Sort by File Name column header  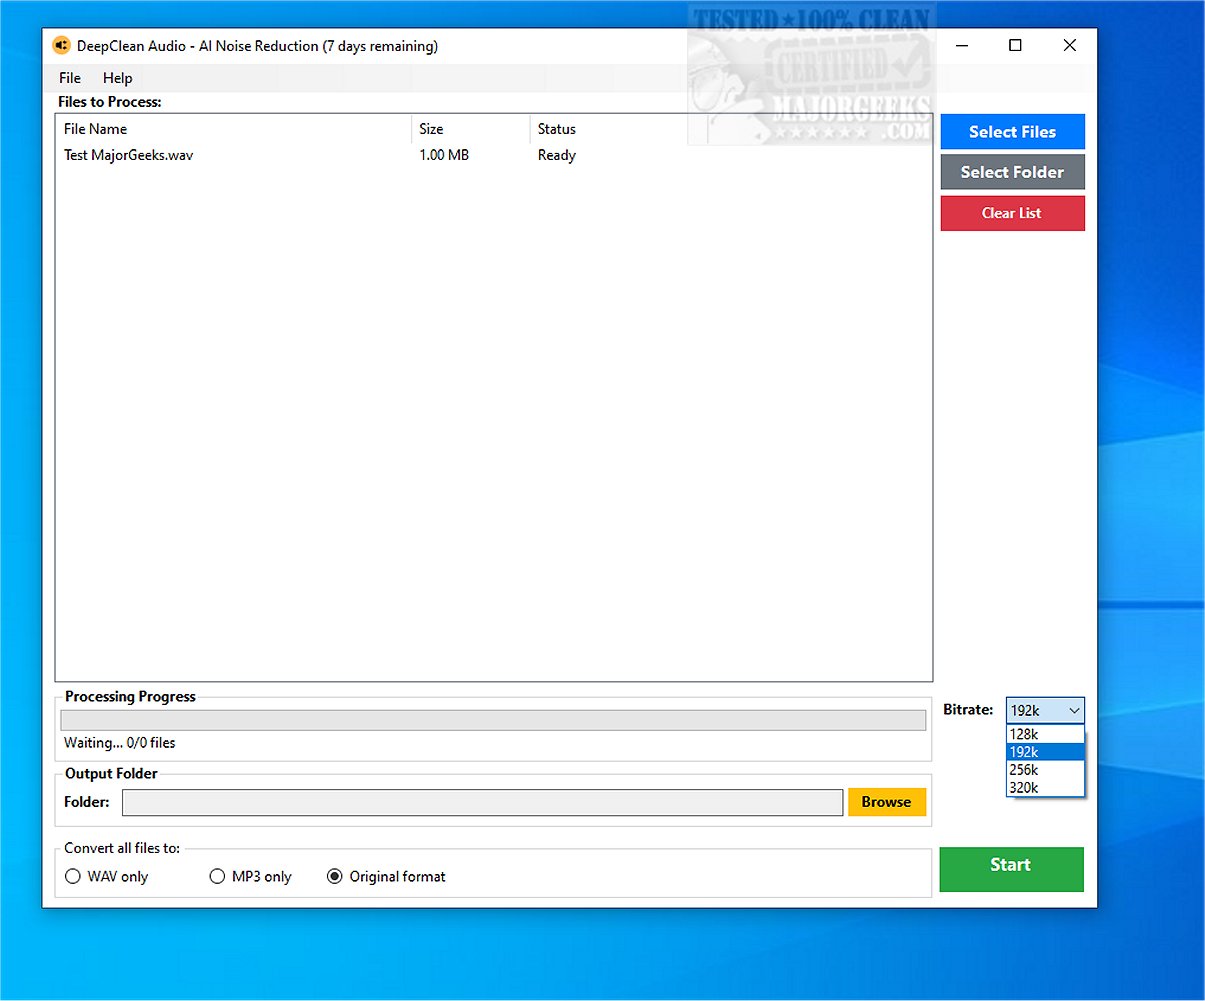pyautogui.click(x=233, y=129)
